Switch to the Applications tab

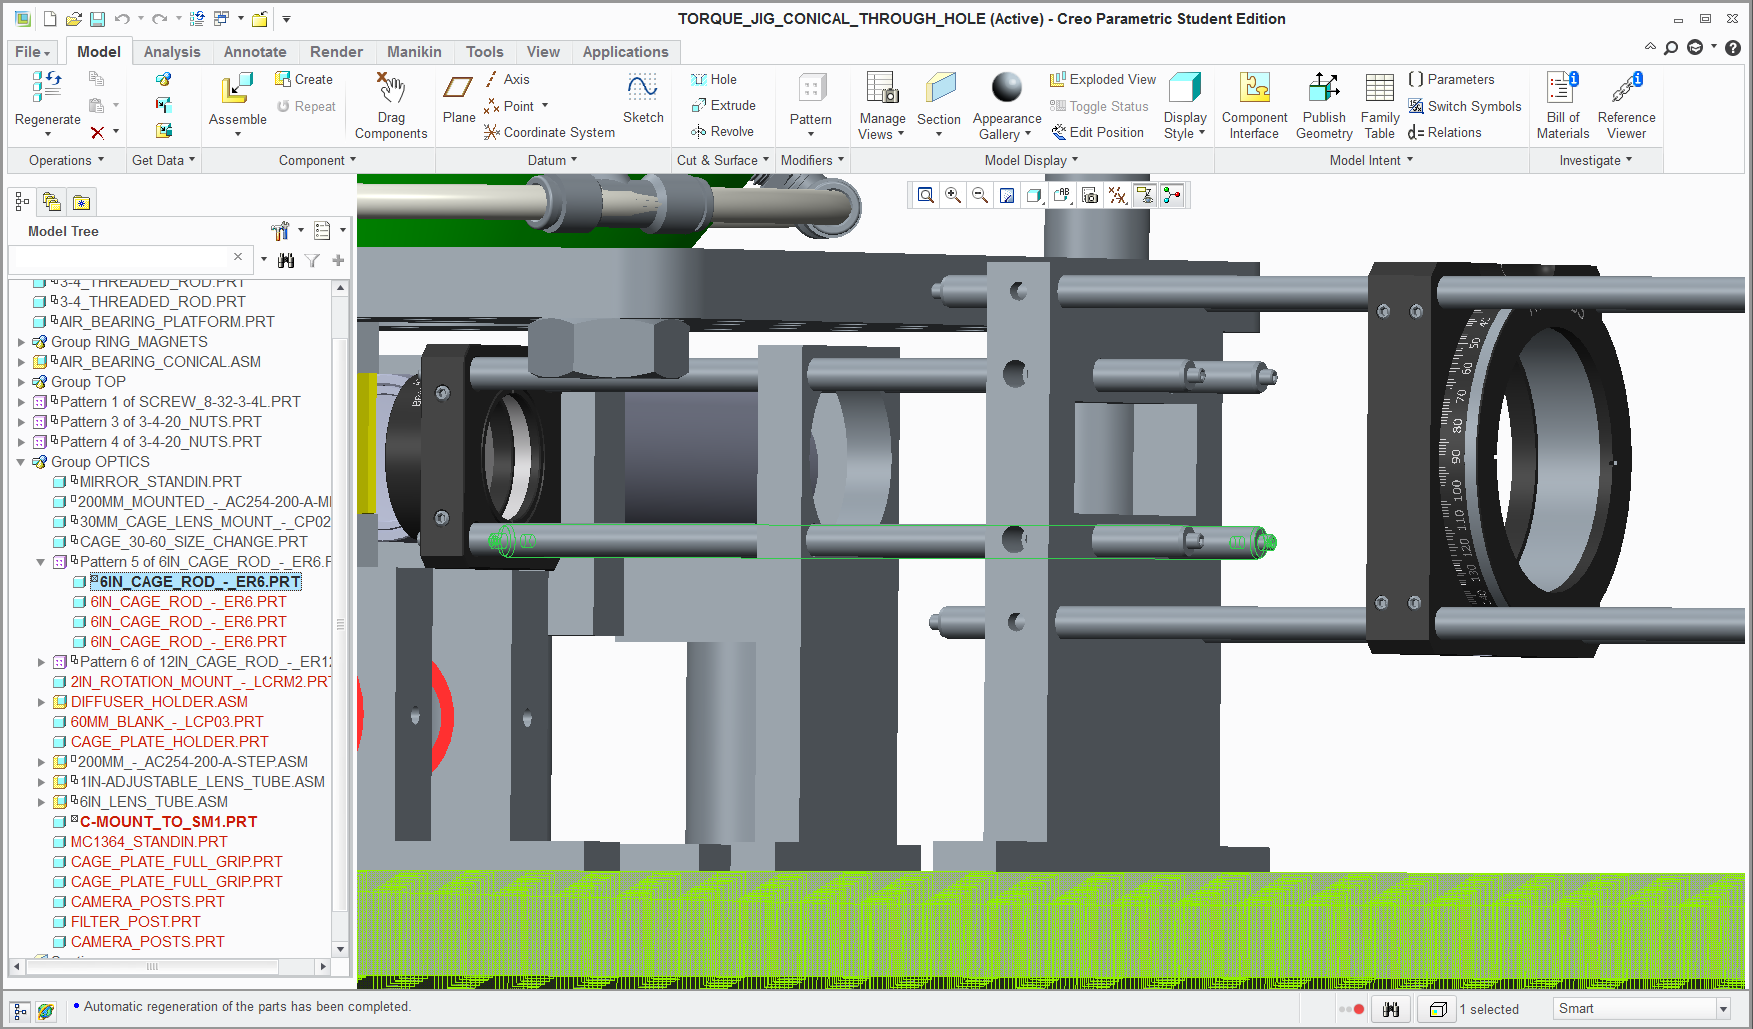[625, 52]
